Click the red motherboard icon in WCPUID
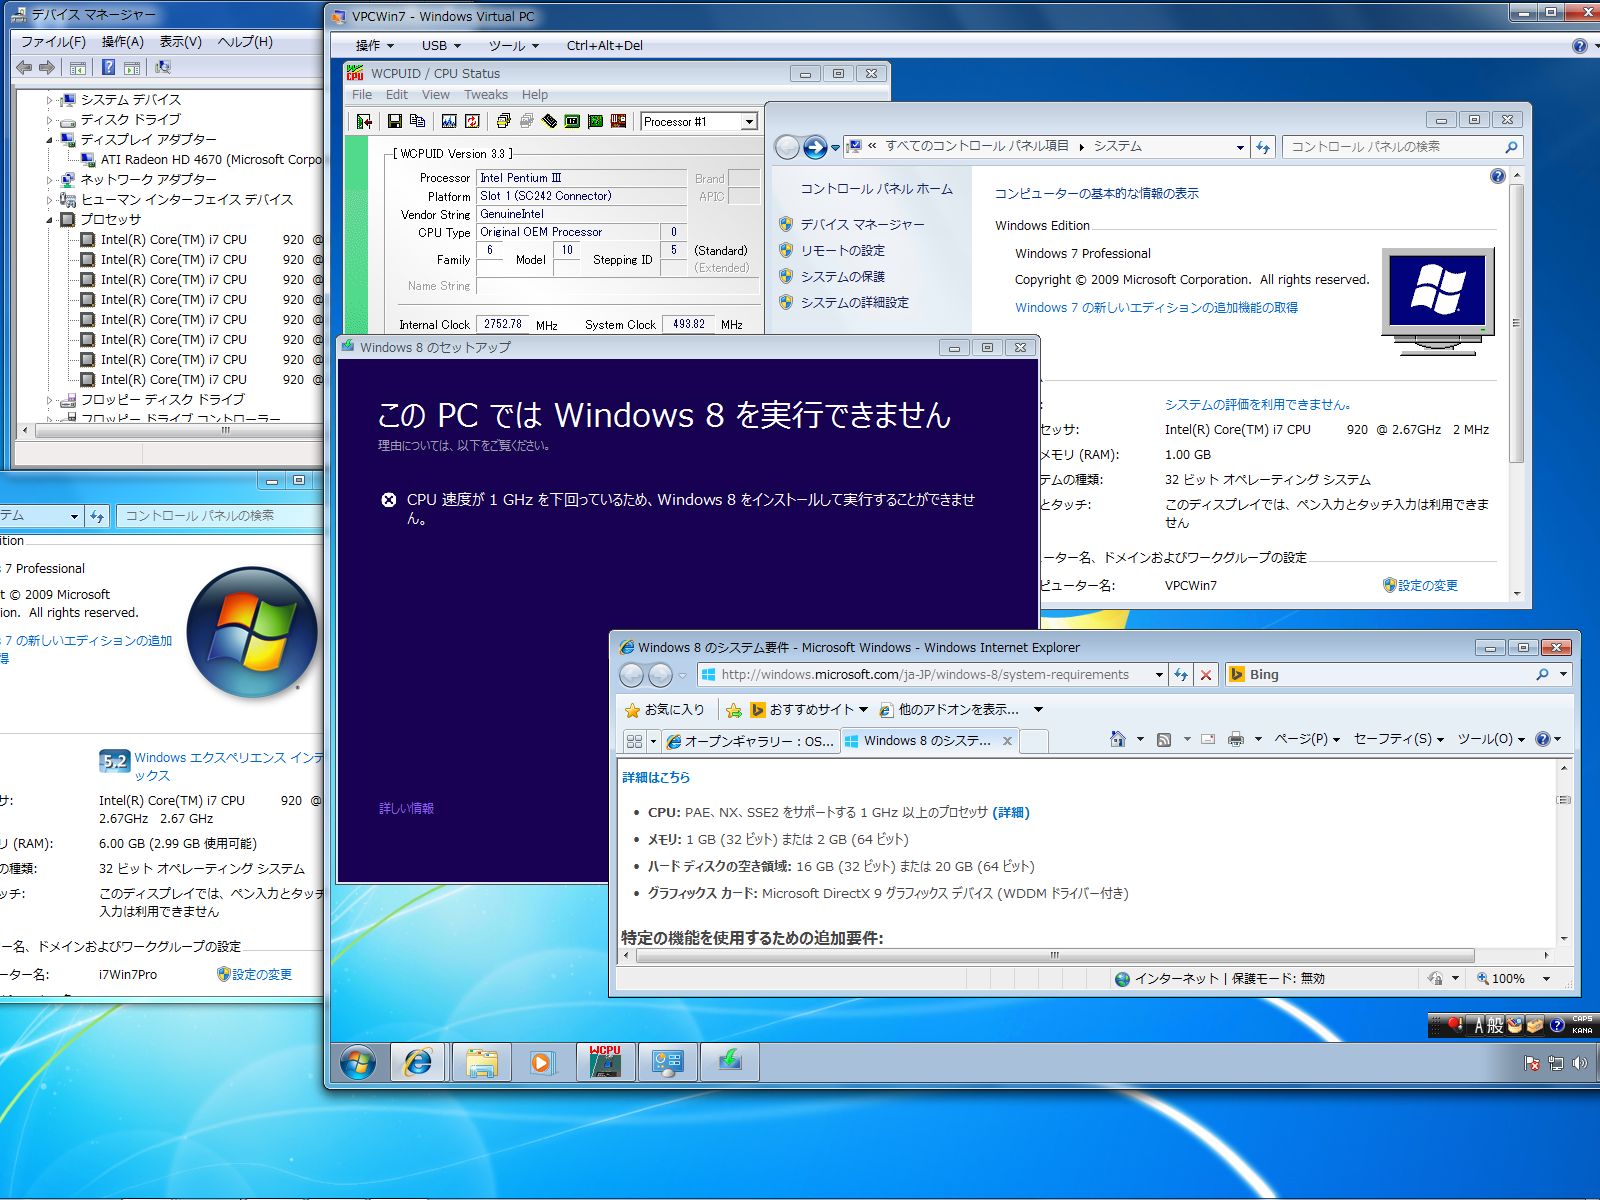 pos(618,121)
